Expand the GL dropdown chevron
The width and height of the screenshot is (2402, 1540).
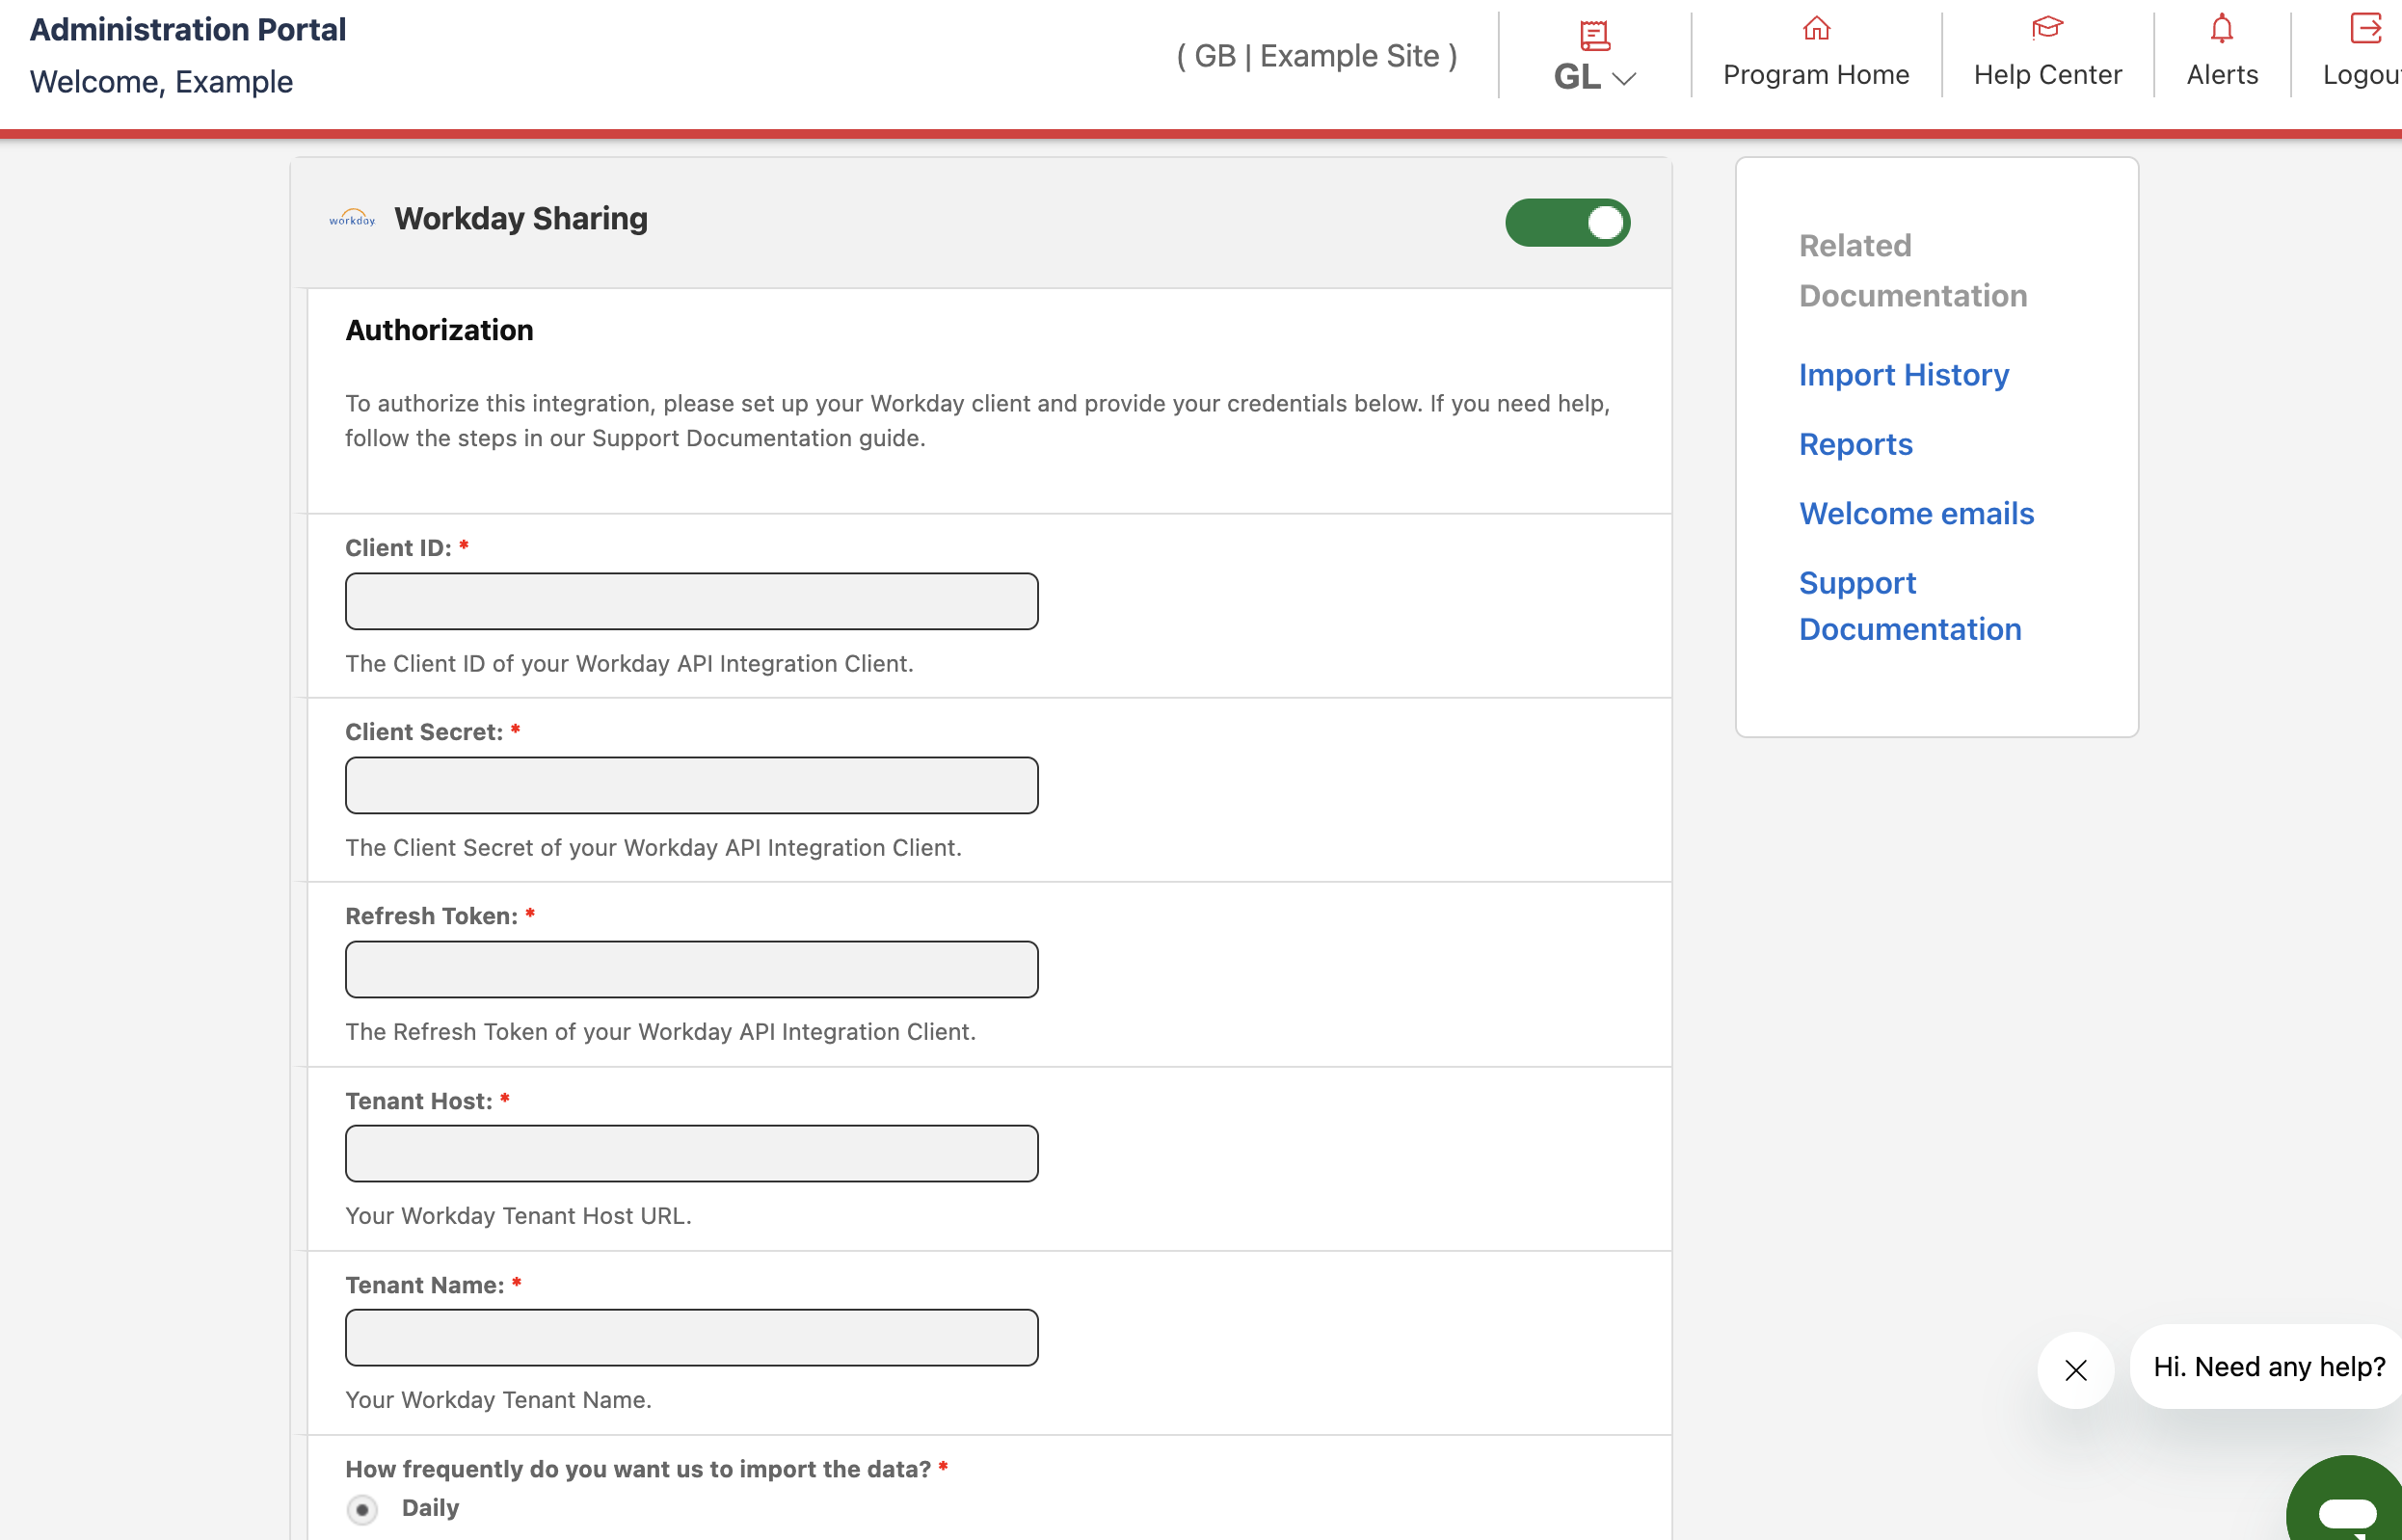1624,79
